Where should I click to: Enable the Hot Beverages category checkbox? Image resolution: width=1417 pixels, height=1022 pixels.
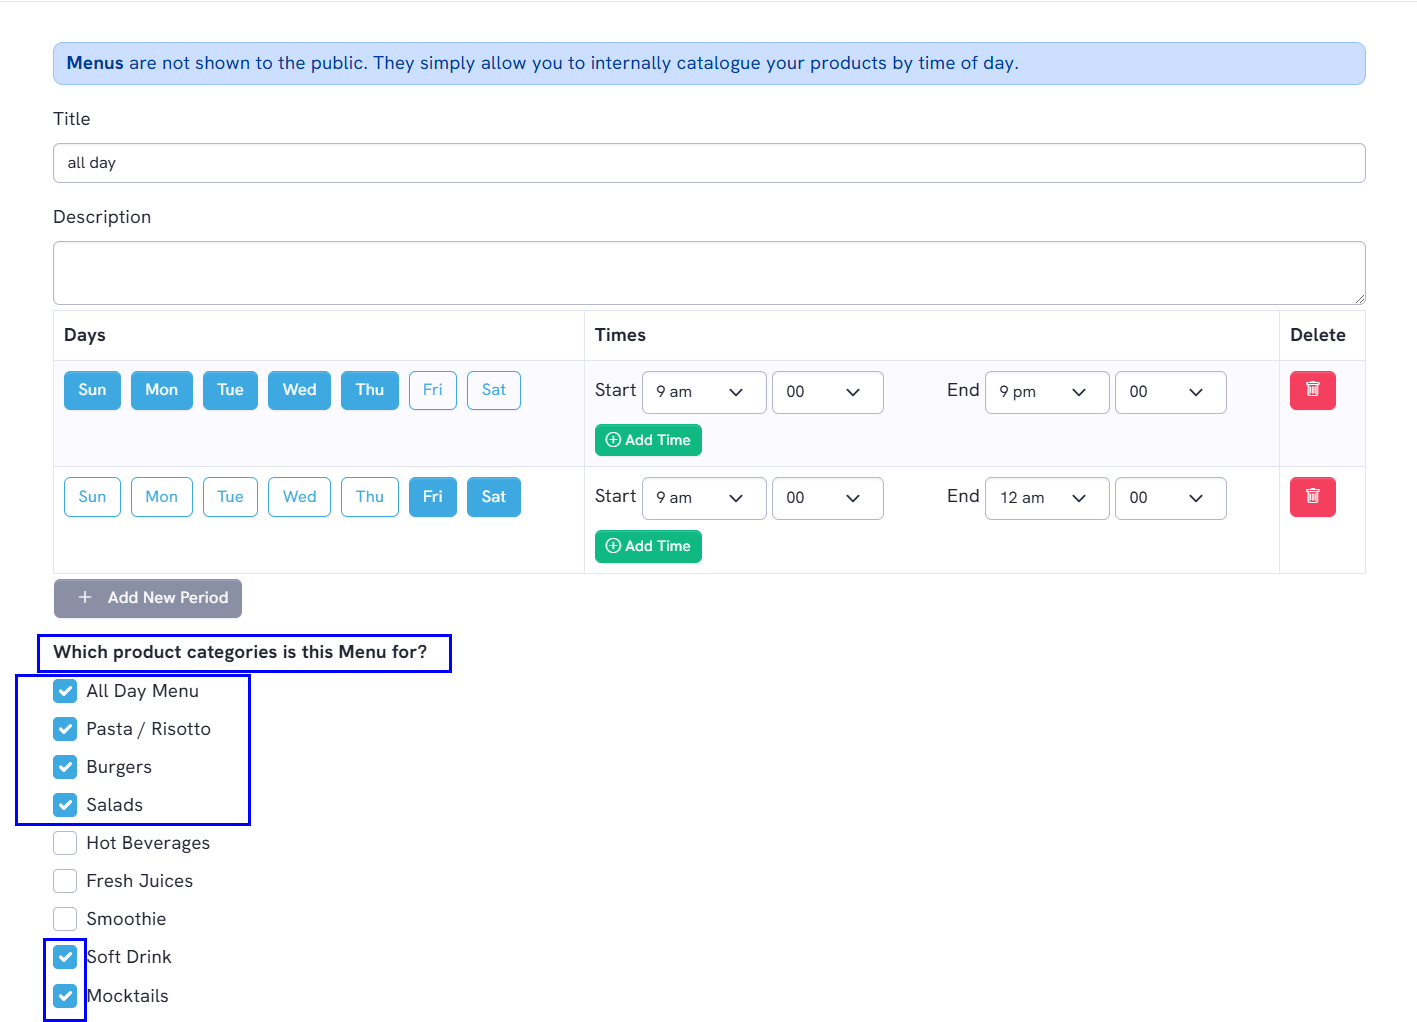point(65,843)
